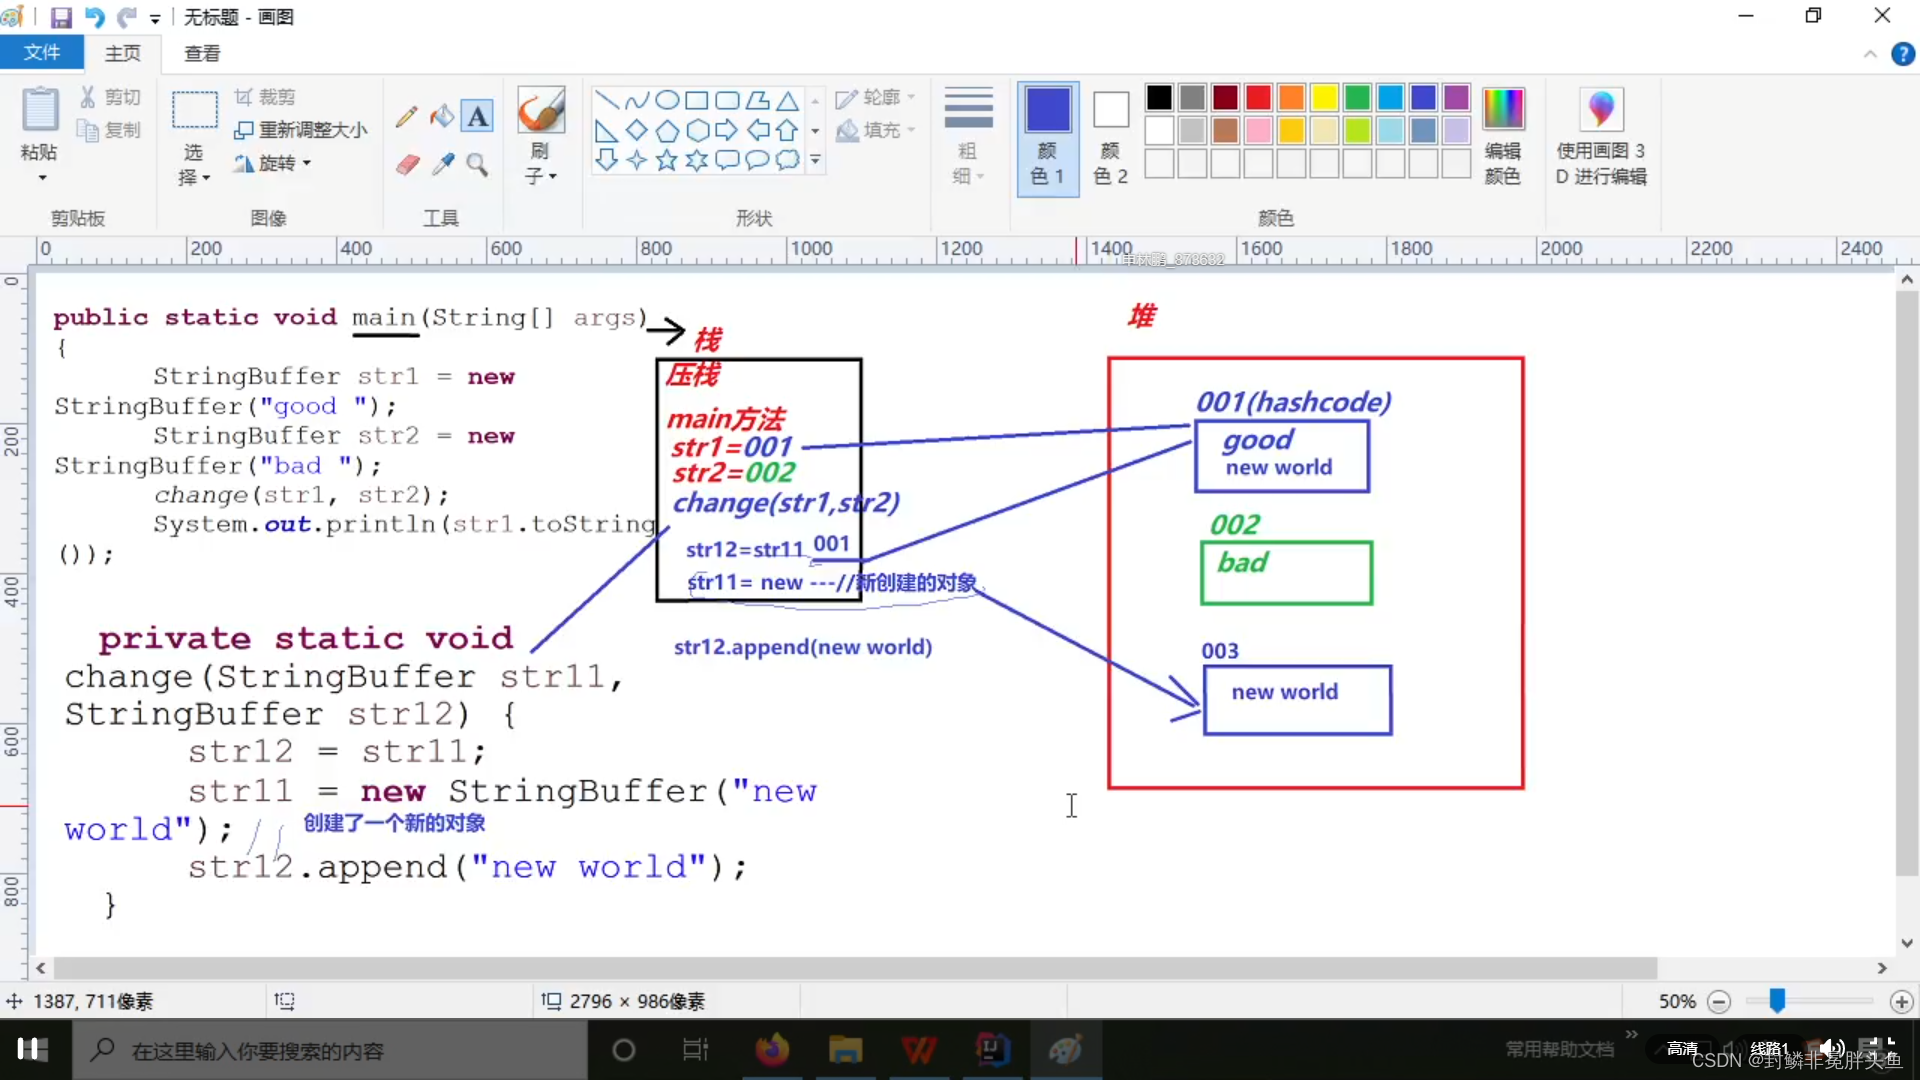Image resolution: width=1920 pixels, height=1080 pixels.
Task: Open Task View on the taskbar
Action: [x=695, y=1050]
